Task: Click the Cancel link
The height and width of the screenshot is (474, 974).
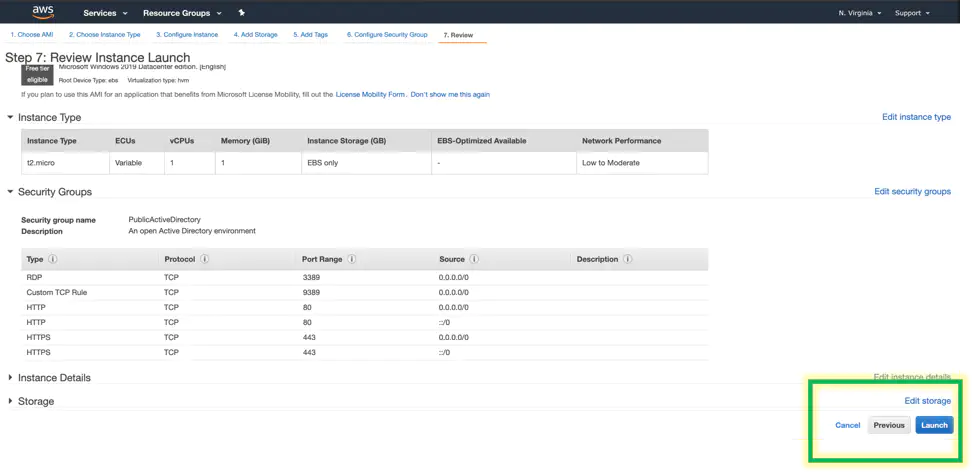Action: pos(848,425)
